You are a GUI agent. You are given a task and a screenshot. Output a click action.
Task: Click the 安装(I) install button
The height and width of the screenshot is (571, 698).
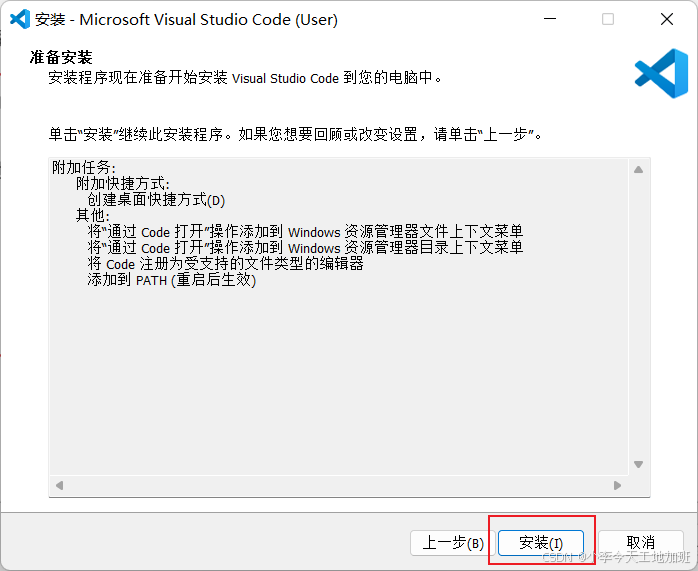(540, 543)
